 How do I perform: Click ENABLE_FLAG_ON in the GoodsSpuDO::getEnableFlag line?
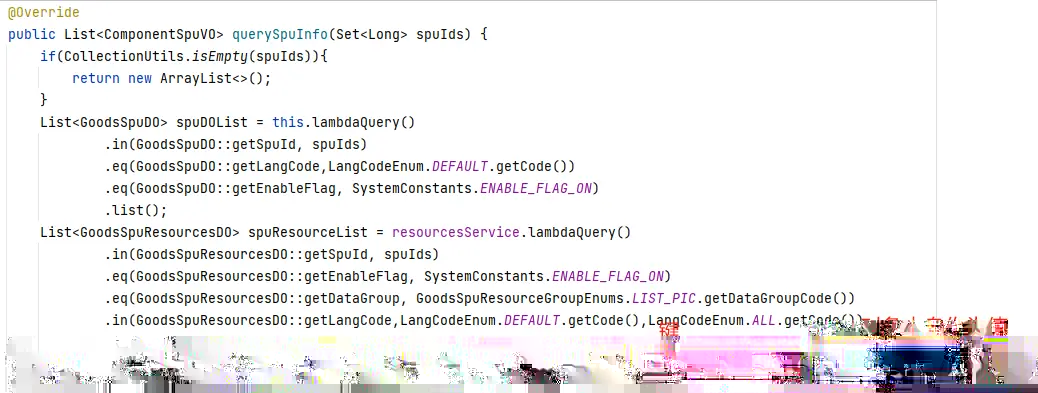tap(536, 189)
